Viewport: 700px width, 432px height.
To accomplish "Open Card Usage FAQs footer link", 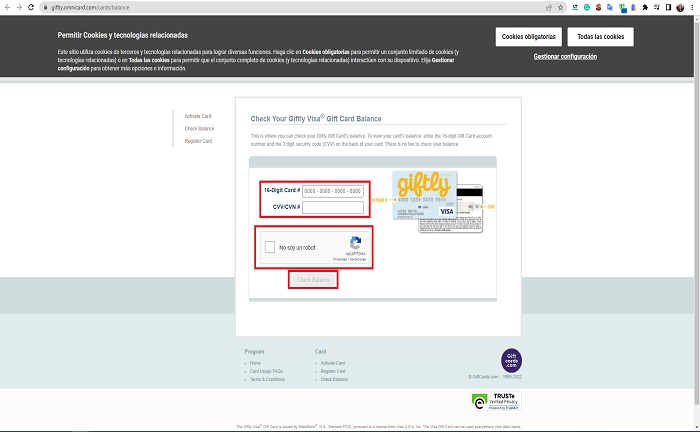I will click(266, 371).
